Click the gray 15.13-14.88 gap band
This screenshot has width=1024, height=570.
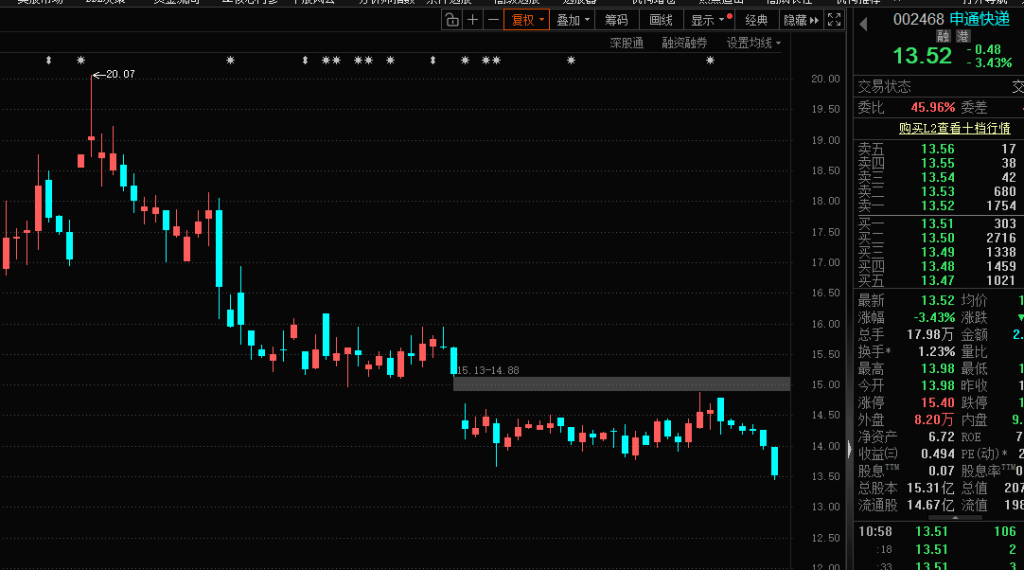[620, 384]
